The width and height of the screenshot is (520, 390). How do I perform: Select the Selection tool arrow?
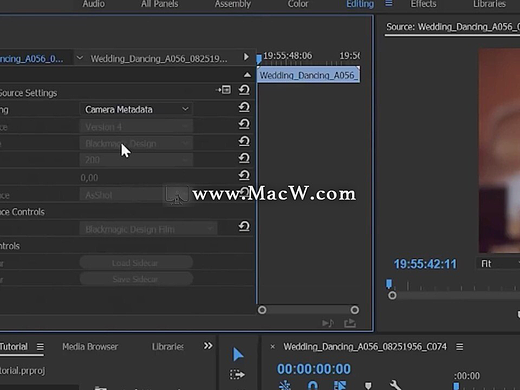pos(238,354)
